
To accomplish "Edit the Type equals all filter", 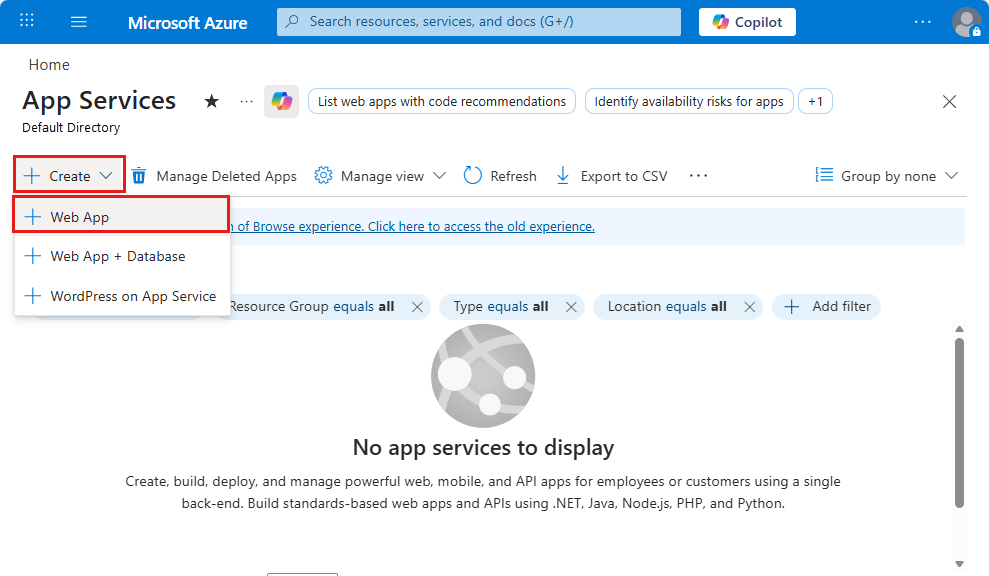I will click(x=501, y=307).
